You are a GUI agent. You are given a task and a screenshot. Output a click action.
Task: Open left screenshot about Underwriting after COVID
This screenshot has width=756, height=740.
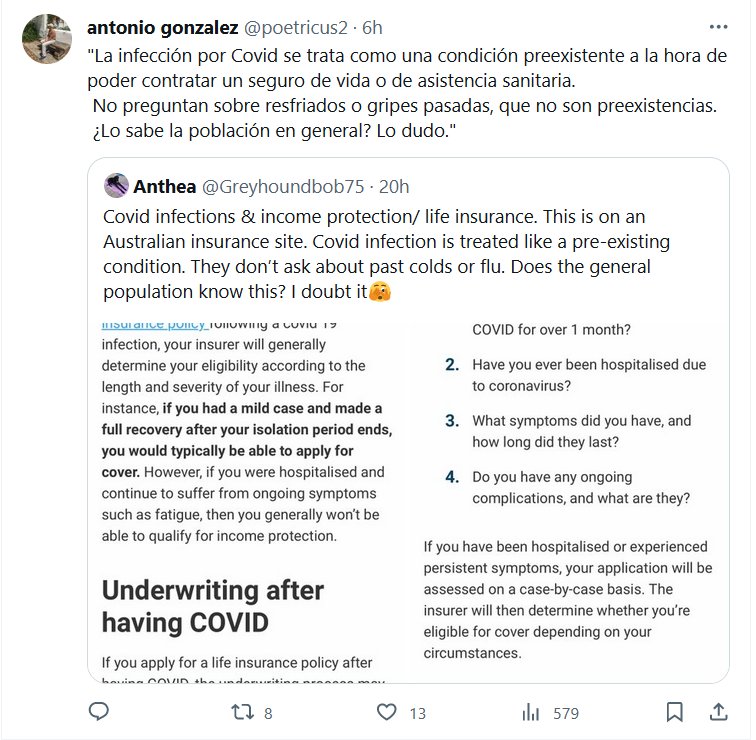point(250,498)
